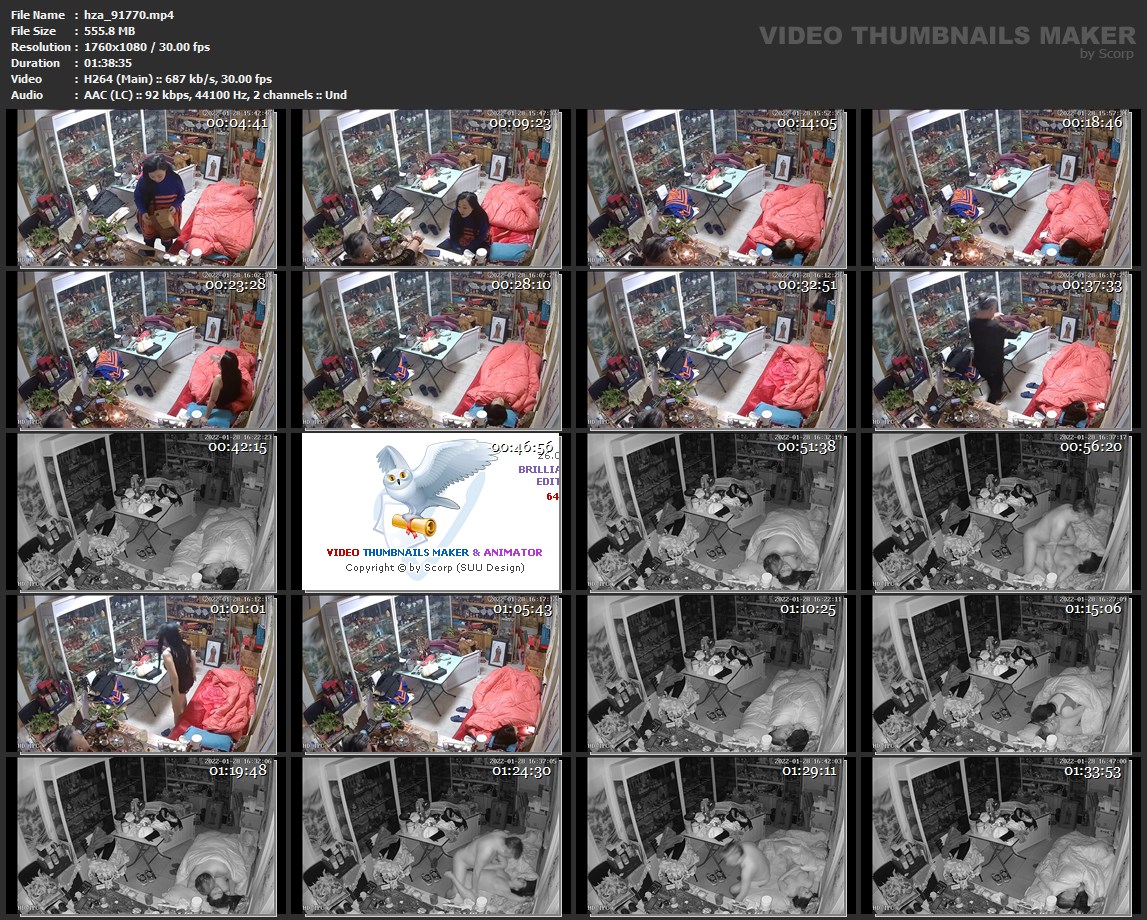Open the thumbnail stamped 00:18:46
This screenshot has height=920, width=1147.
(1001, 186)
